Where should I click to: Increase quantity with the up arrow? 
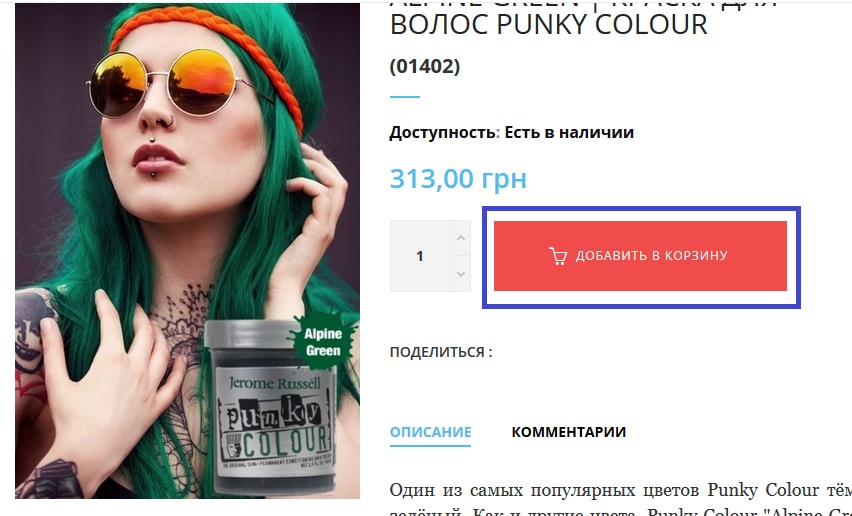pyautogui.click(x=461, y=238)
